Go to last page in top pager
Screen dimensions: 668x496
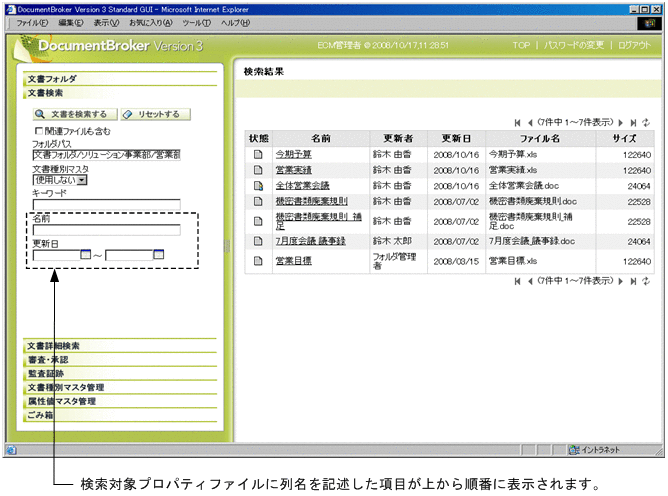[x=634, y=122]
